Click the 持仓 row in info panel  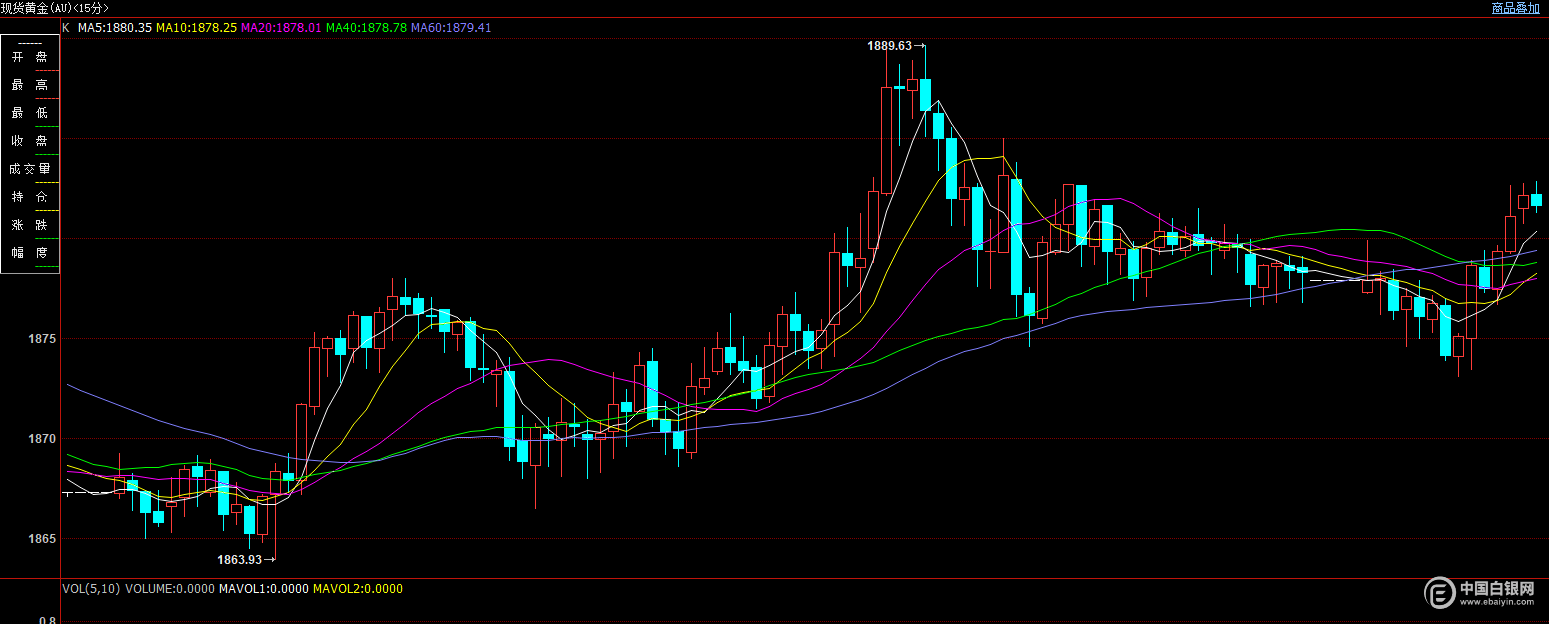pos(30,197)
